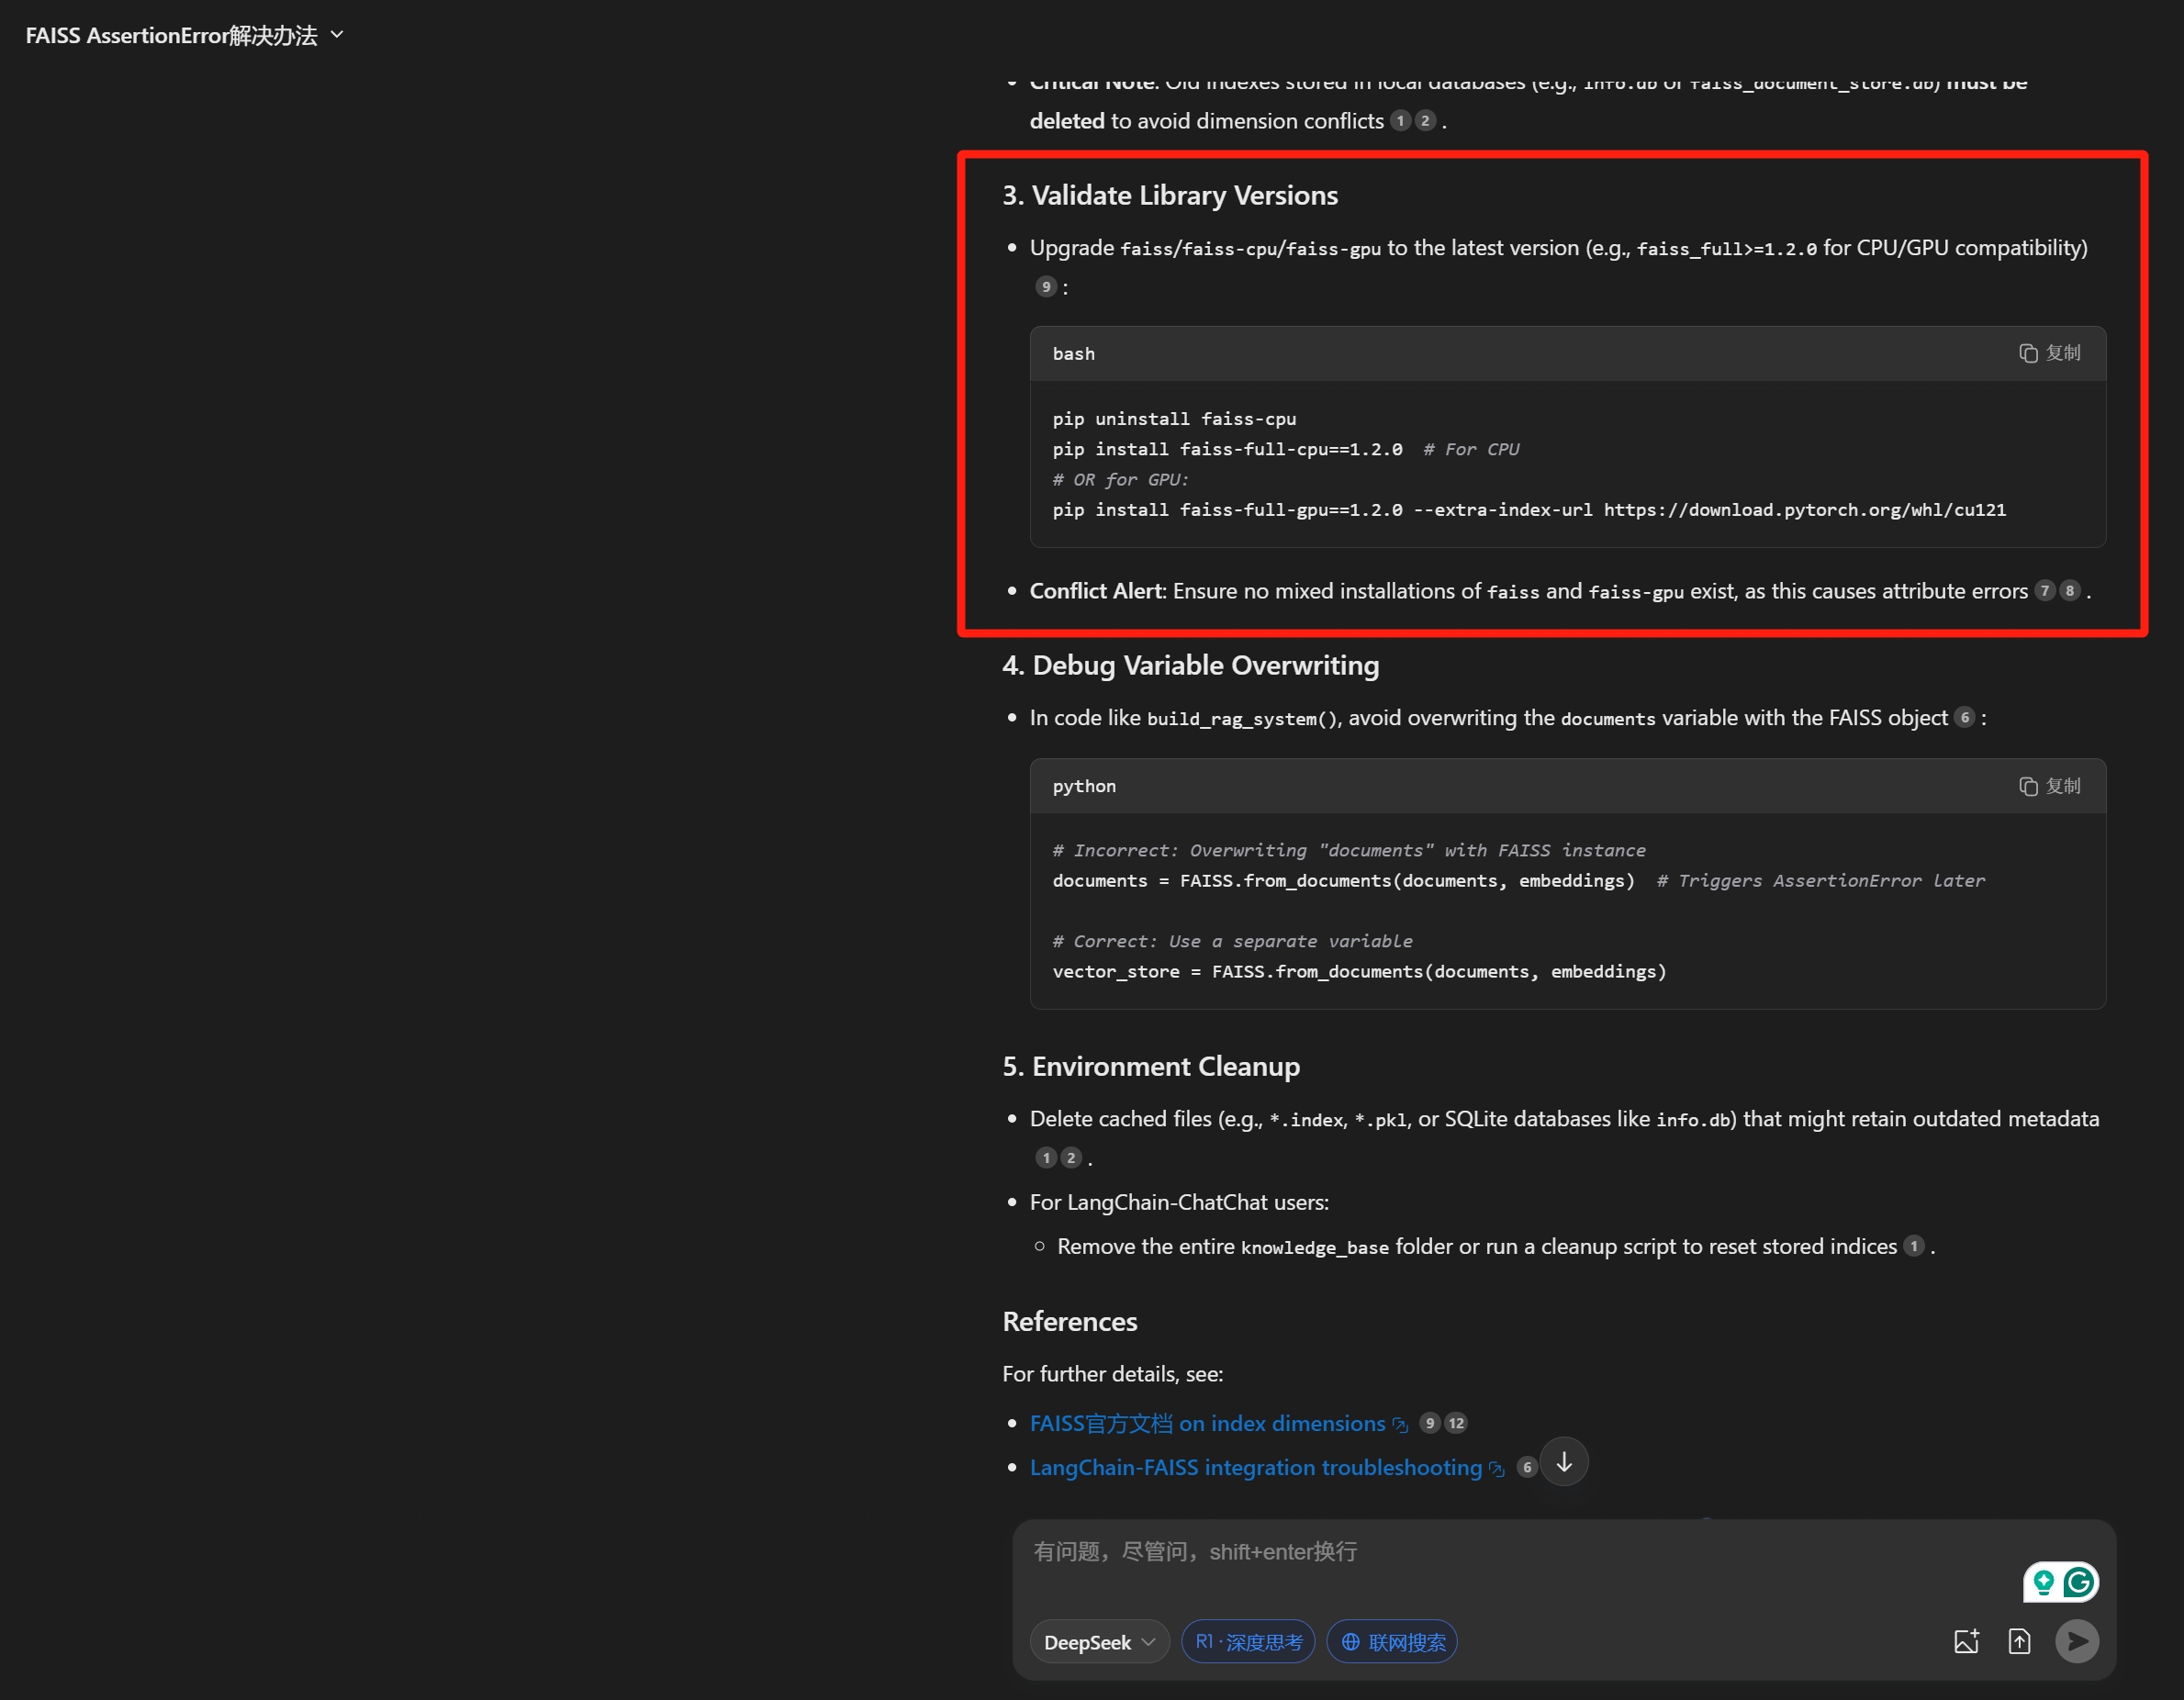The width and height of the screenshot is (2184, 1700).
Task: Click citation 12 in References
Action: (1456, 1423)
